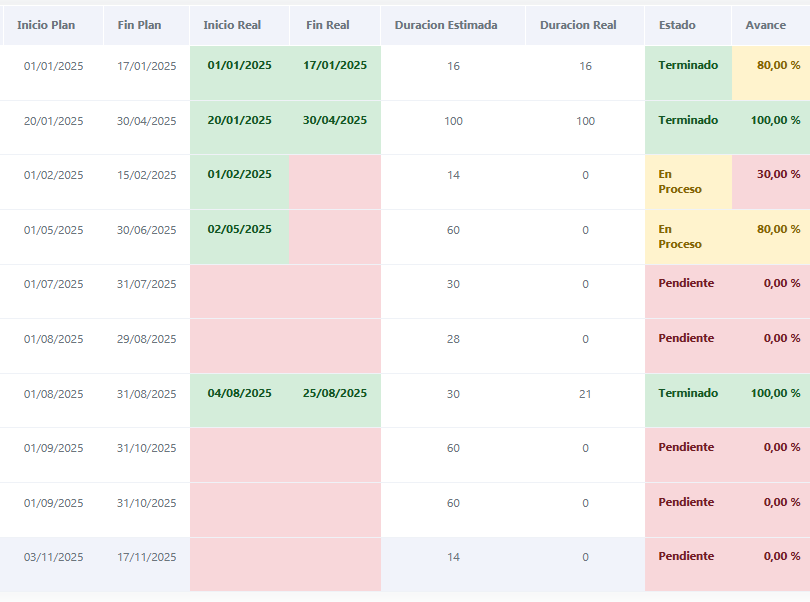Select the Inicio Real column header
The width and height of the screenshot is (810, 602).
[x=232, y=25]
